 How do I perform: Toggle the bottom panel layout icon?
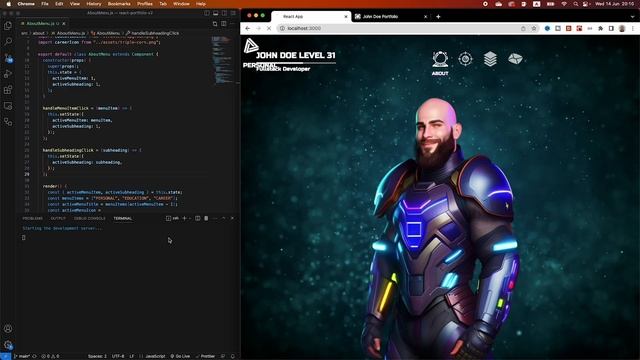216,13
